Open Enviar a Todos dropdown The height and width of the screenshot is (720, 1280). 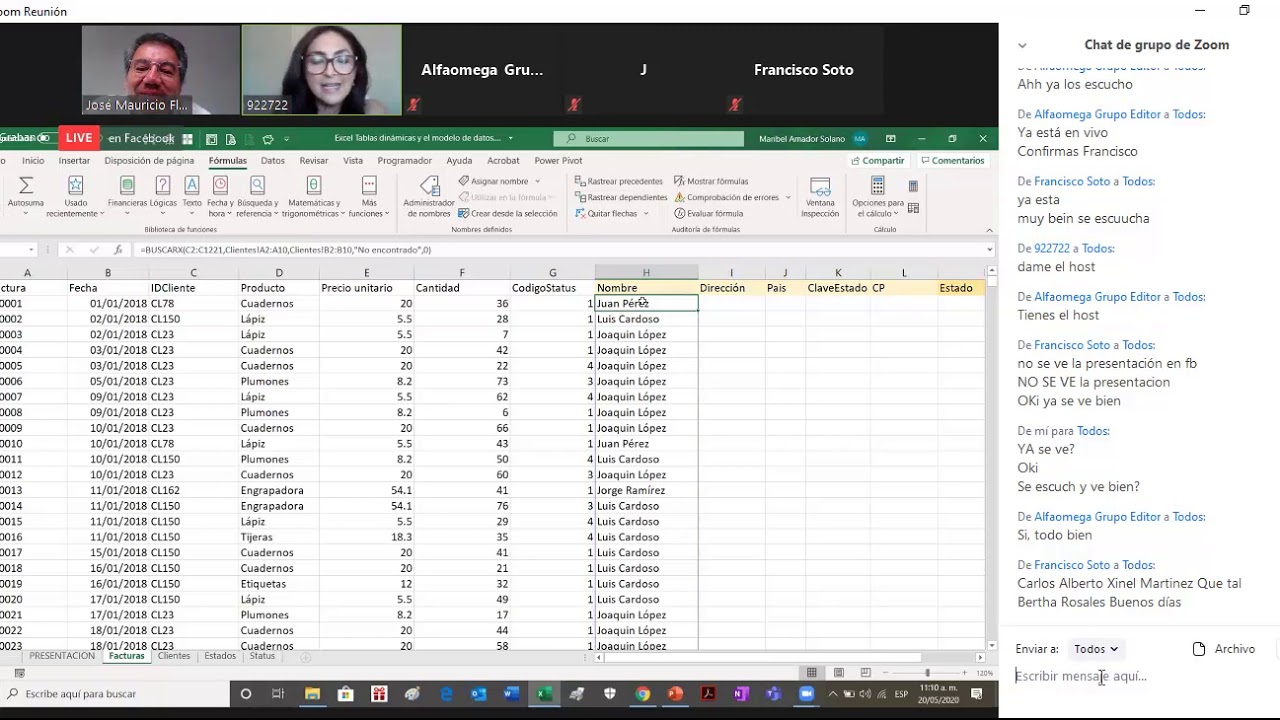click(x=1095, y=649)
